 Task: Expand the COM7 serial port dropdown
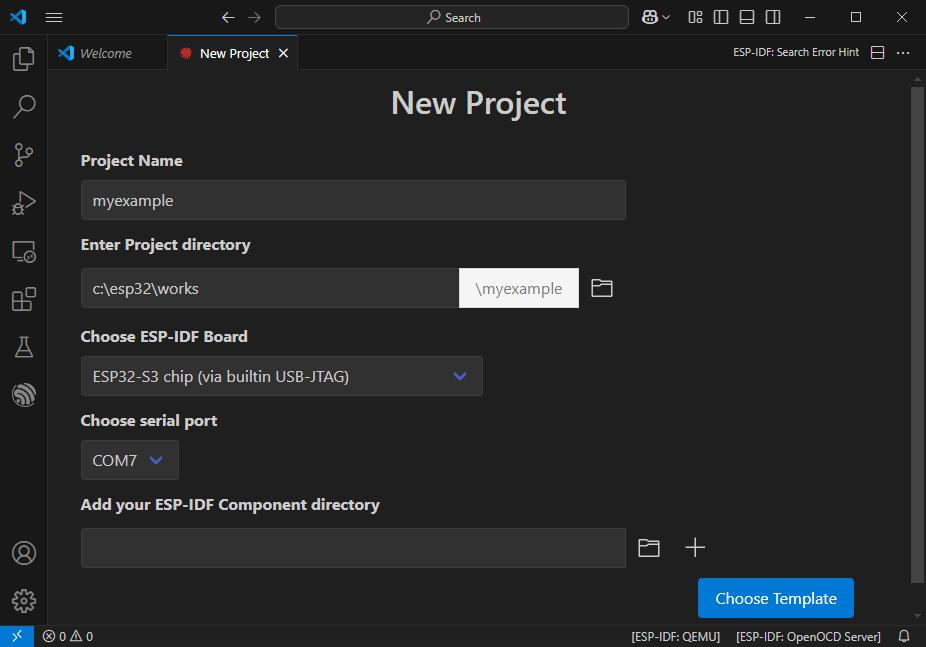pos(129,460)
